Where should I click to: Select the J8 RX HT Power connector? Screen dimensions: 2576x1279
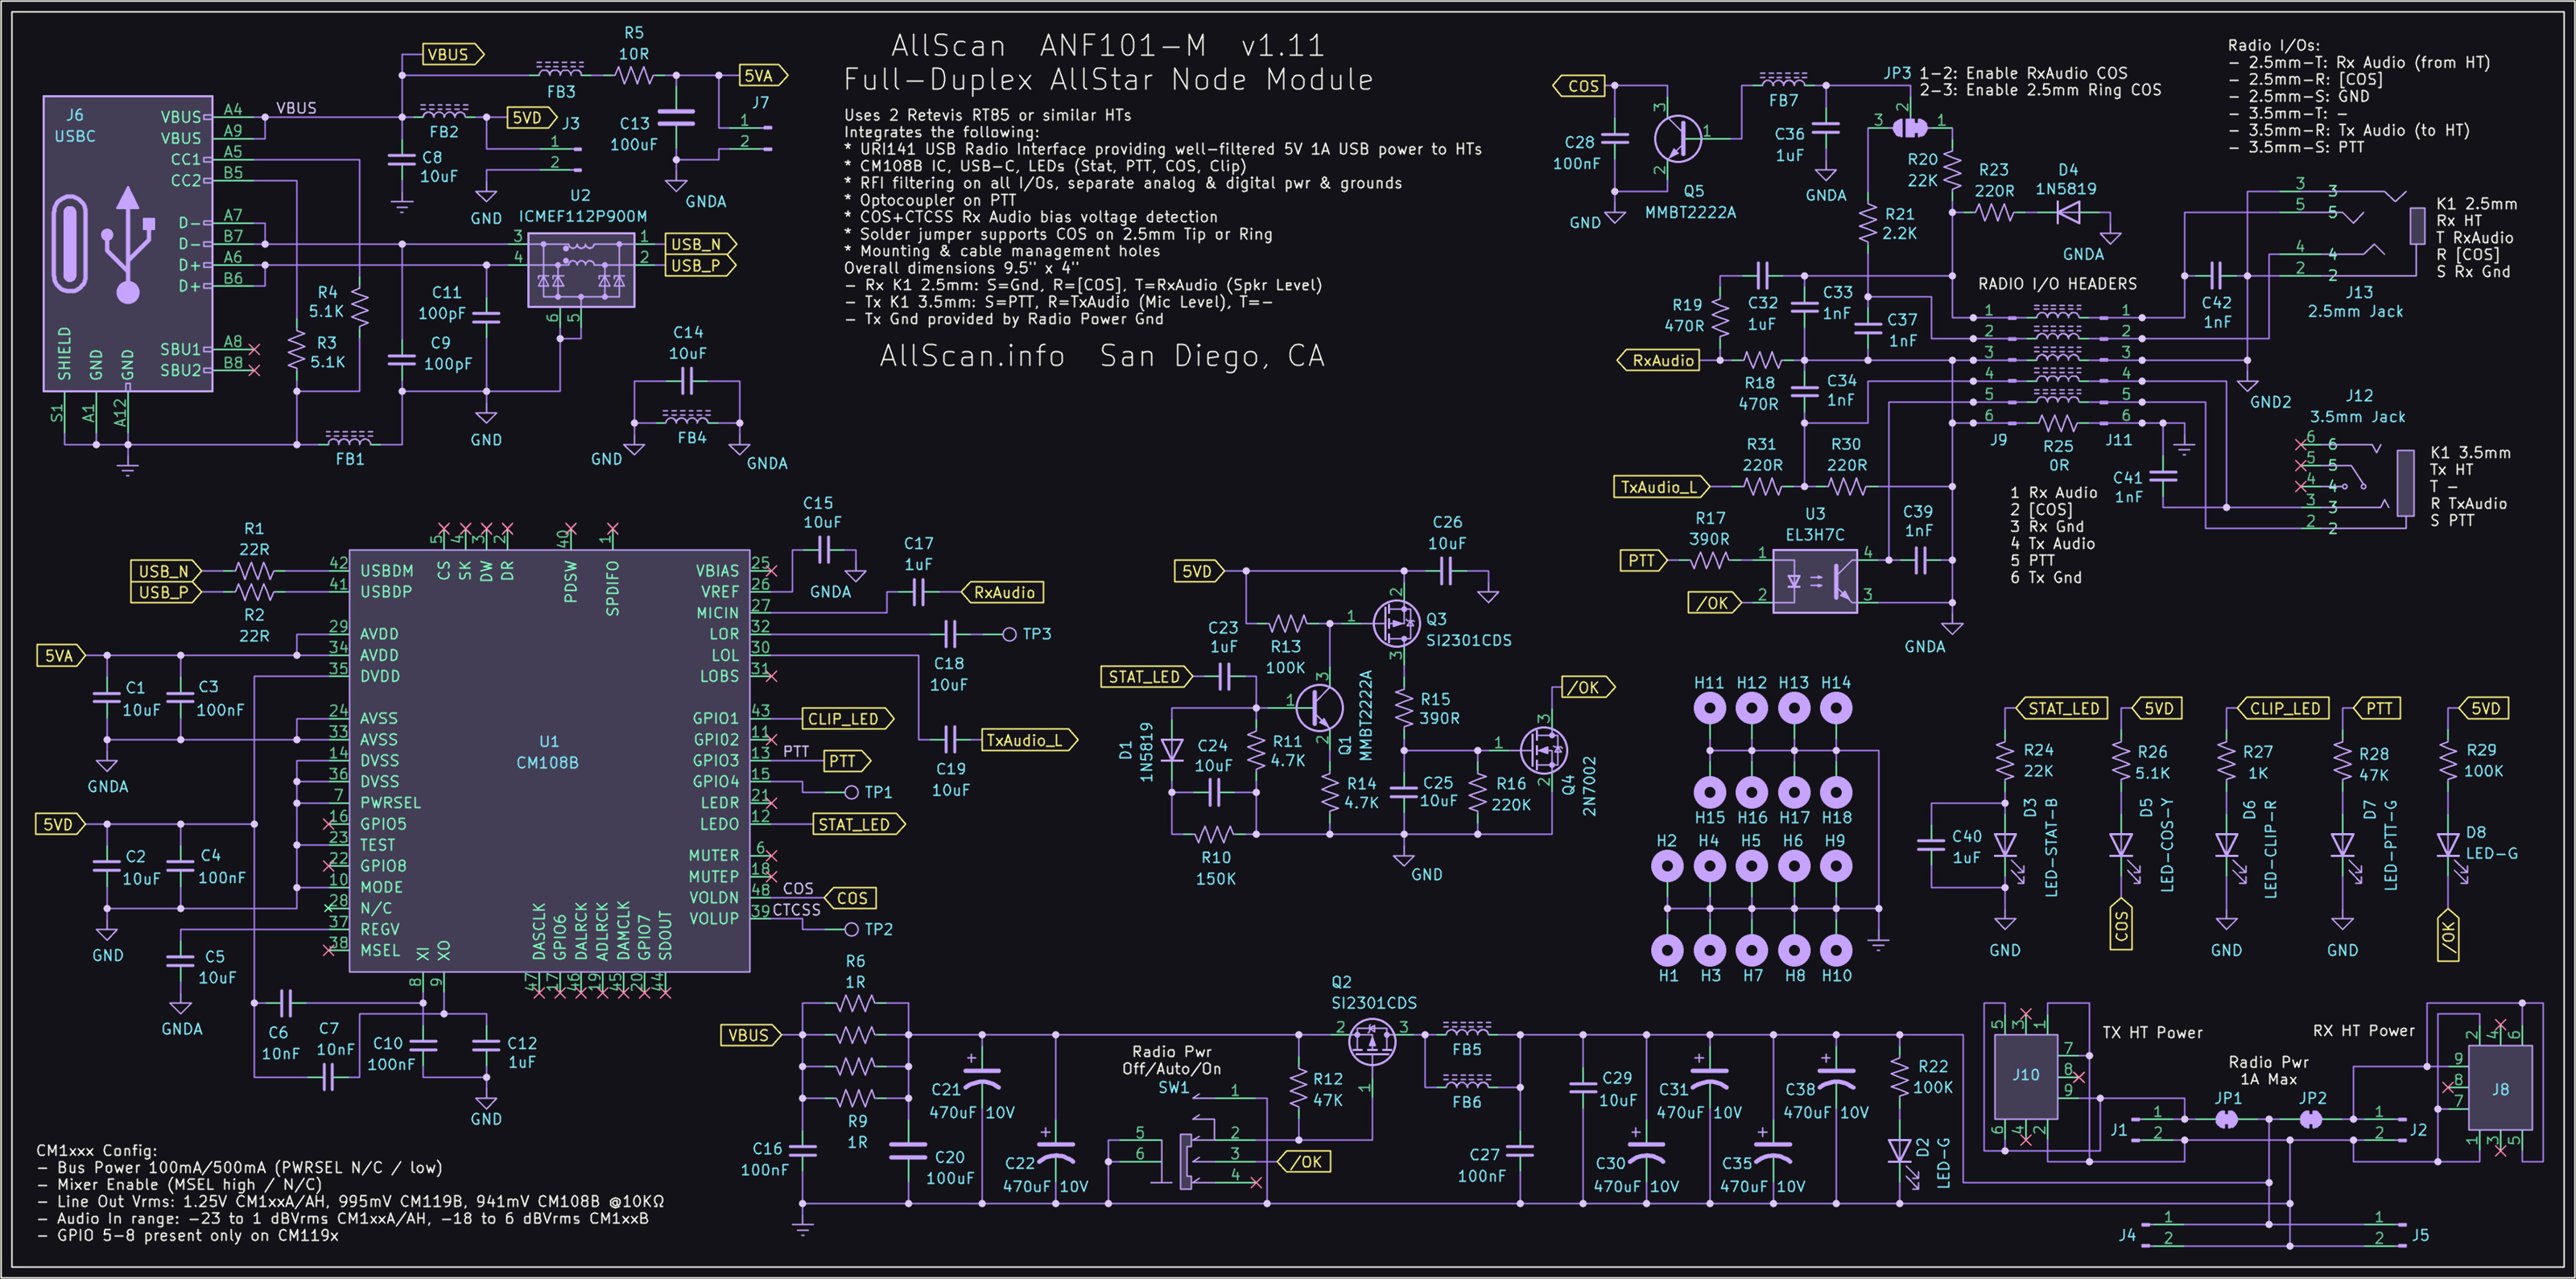2500,1088
